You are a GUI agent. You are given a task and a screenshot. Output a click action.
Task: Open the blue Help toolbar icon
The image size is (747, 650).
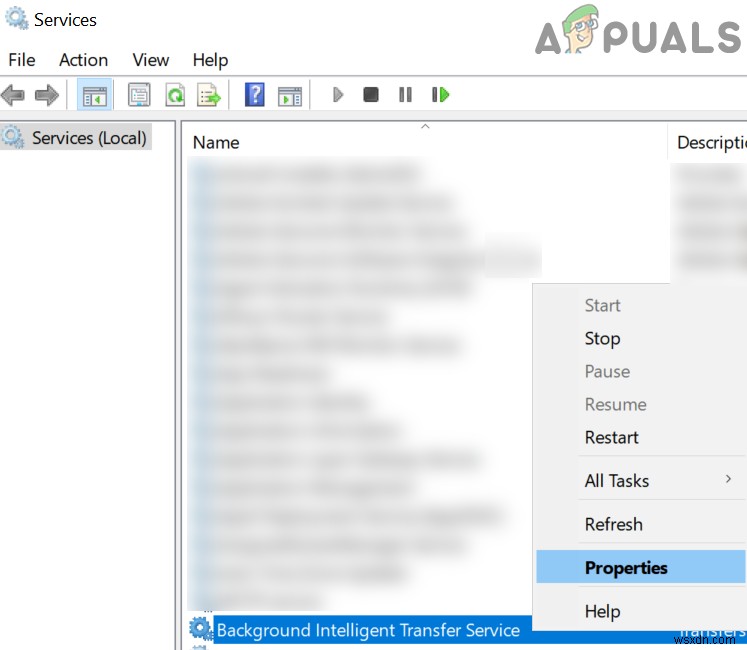pos(254,94)
